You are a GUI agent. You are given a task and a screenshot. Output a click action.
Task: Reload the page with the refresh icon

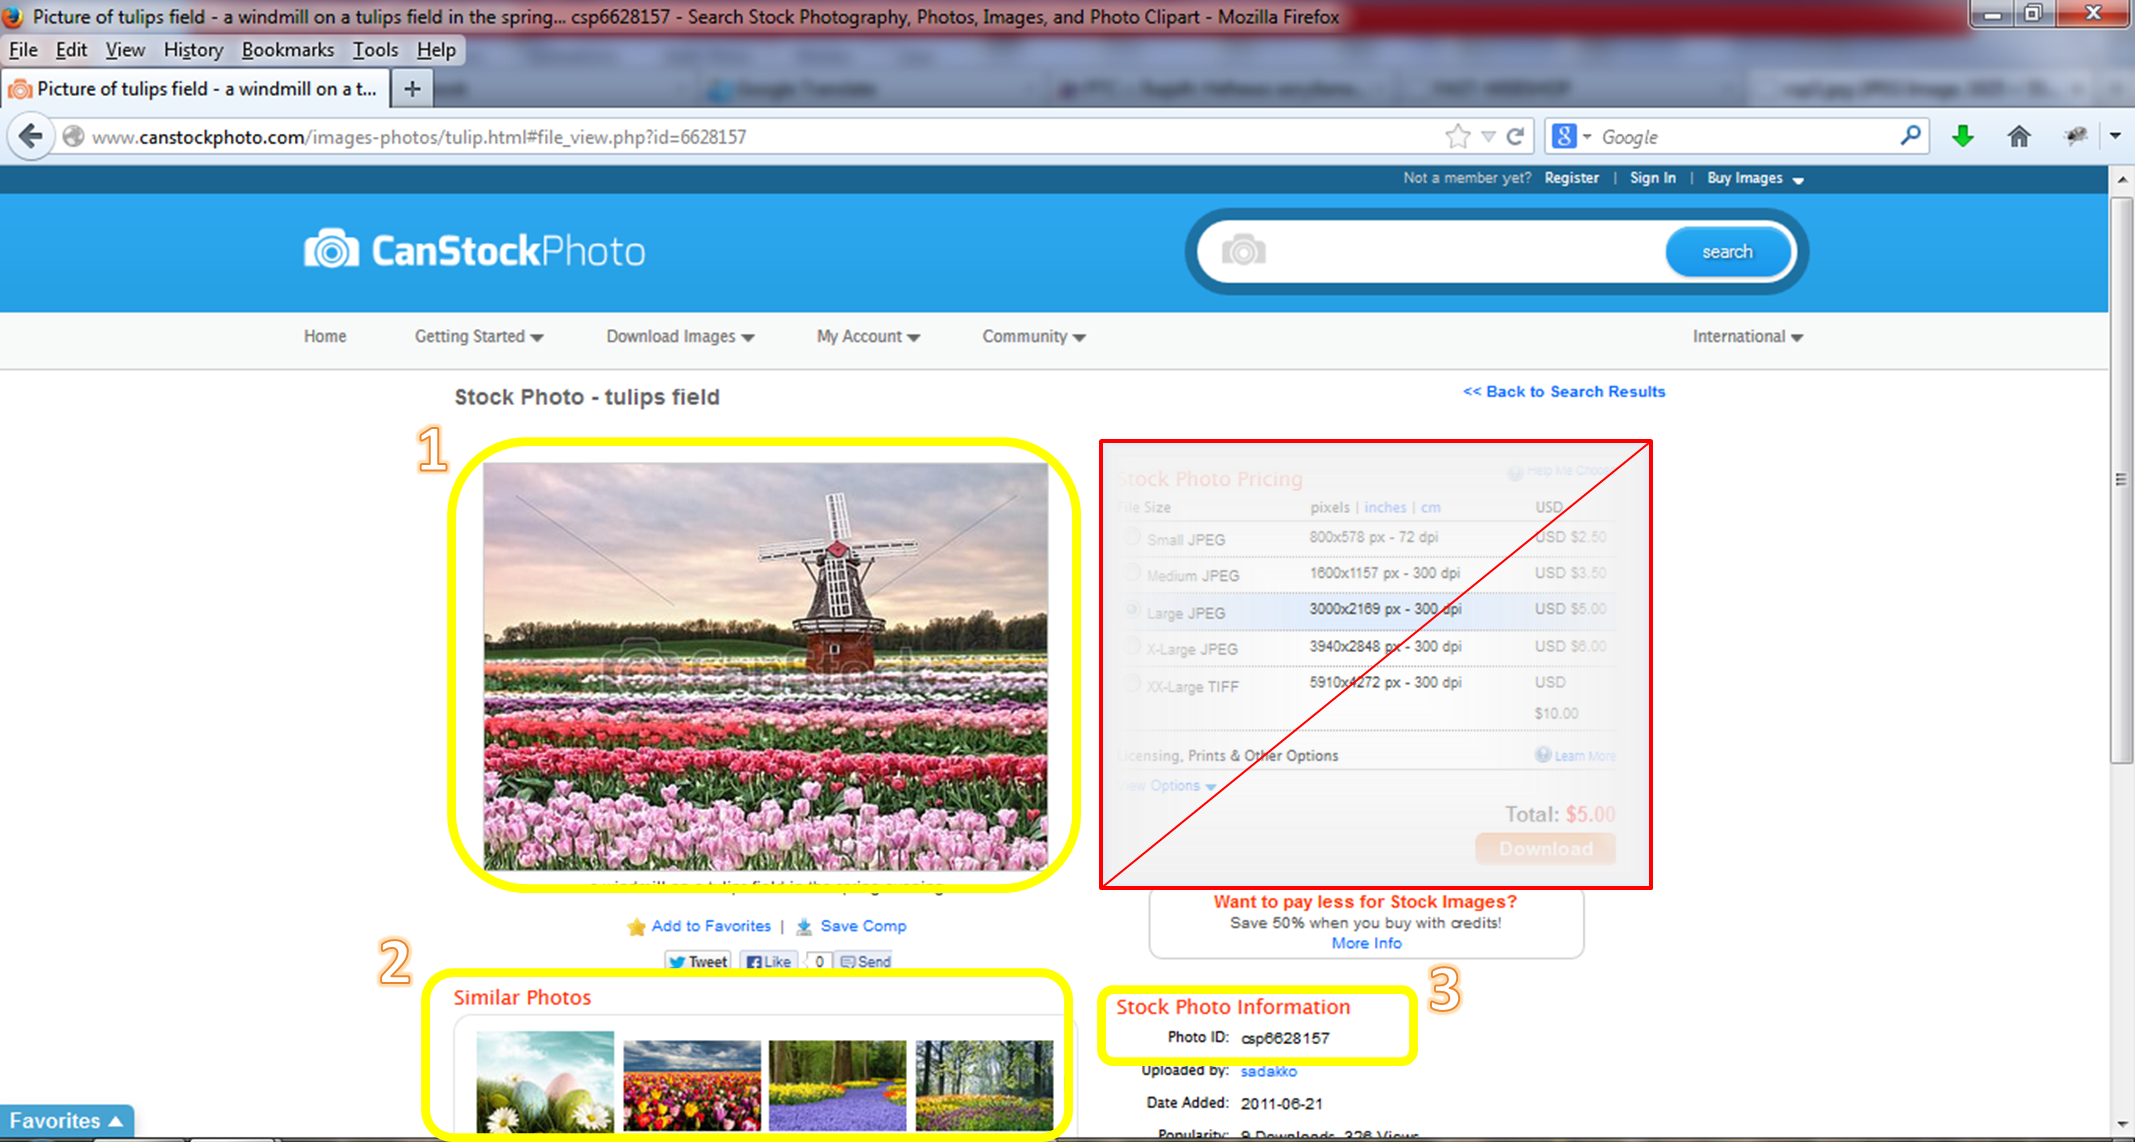click(1515, 136)
